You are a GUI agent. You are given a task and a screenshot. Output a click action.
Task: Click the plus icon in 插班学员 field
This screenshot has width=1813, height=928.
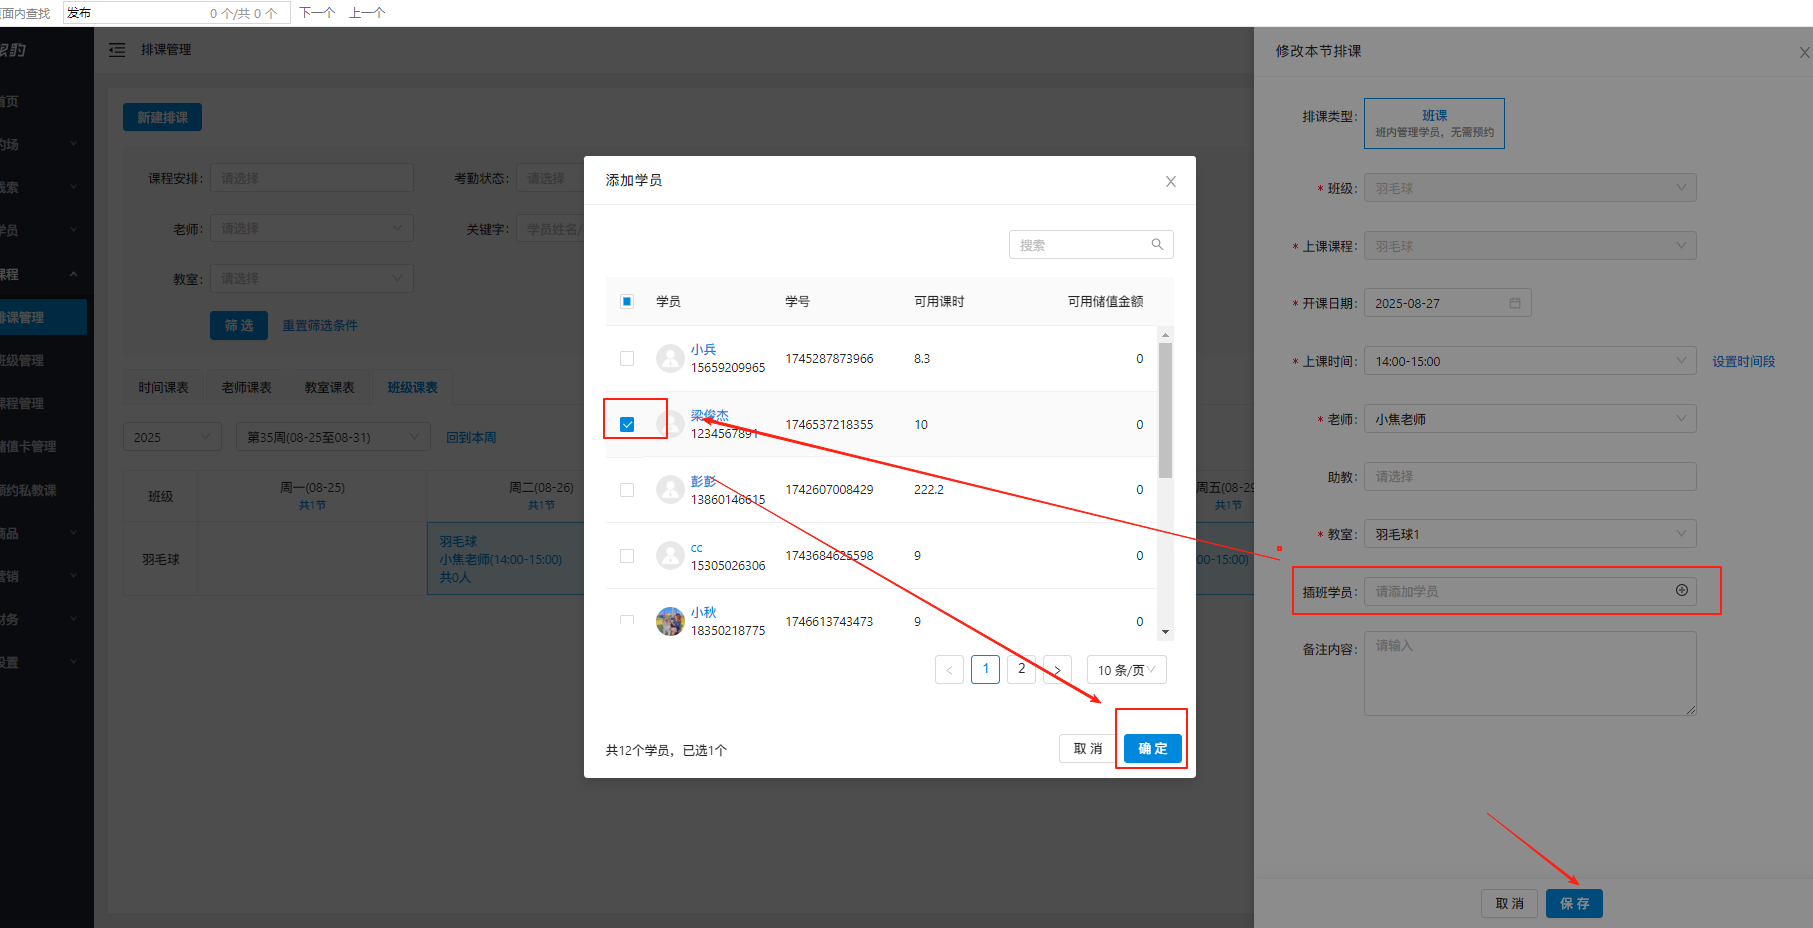(1681, 591)
